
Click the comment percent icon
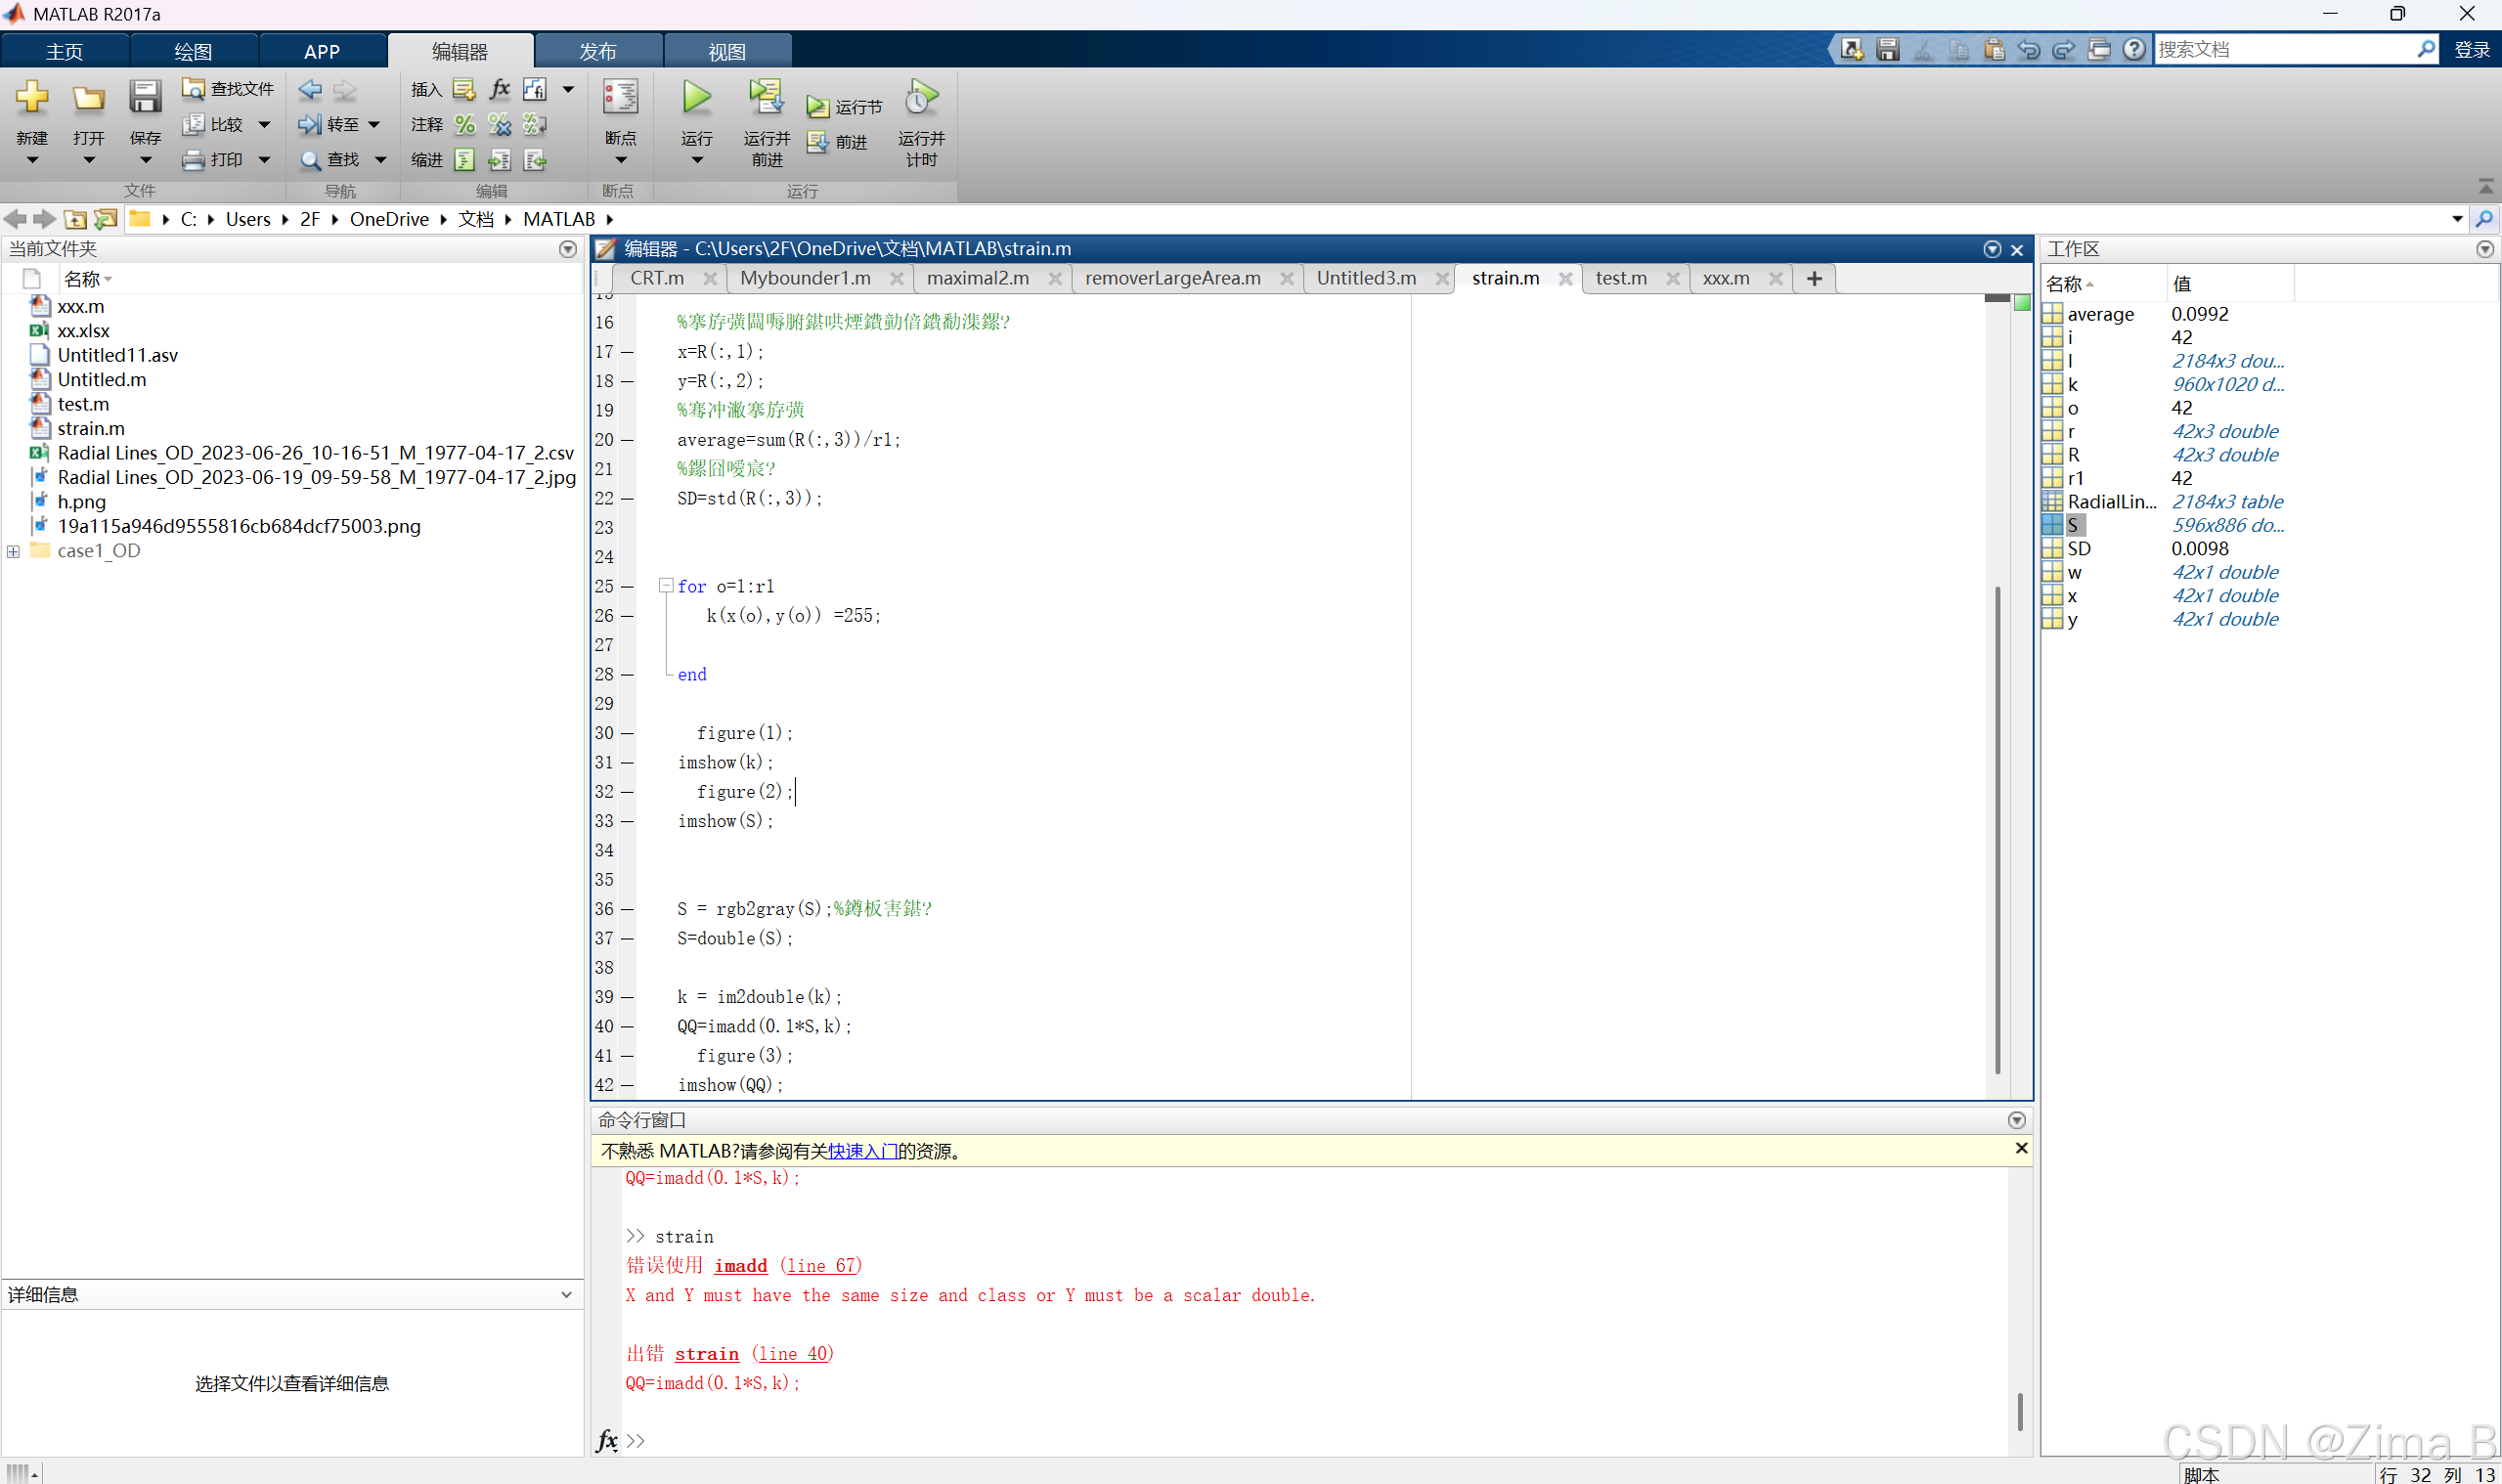pos(464,124)
